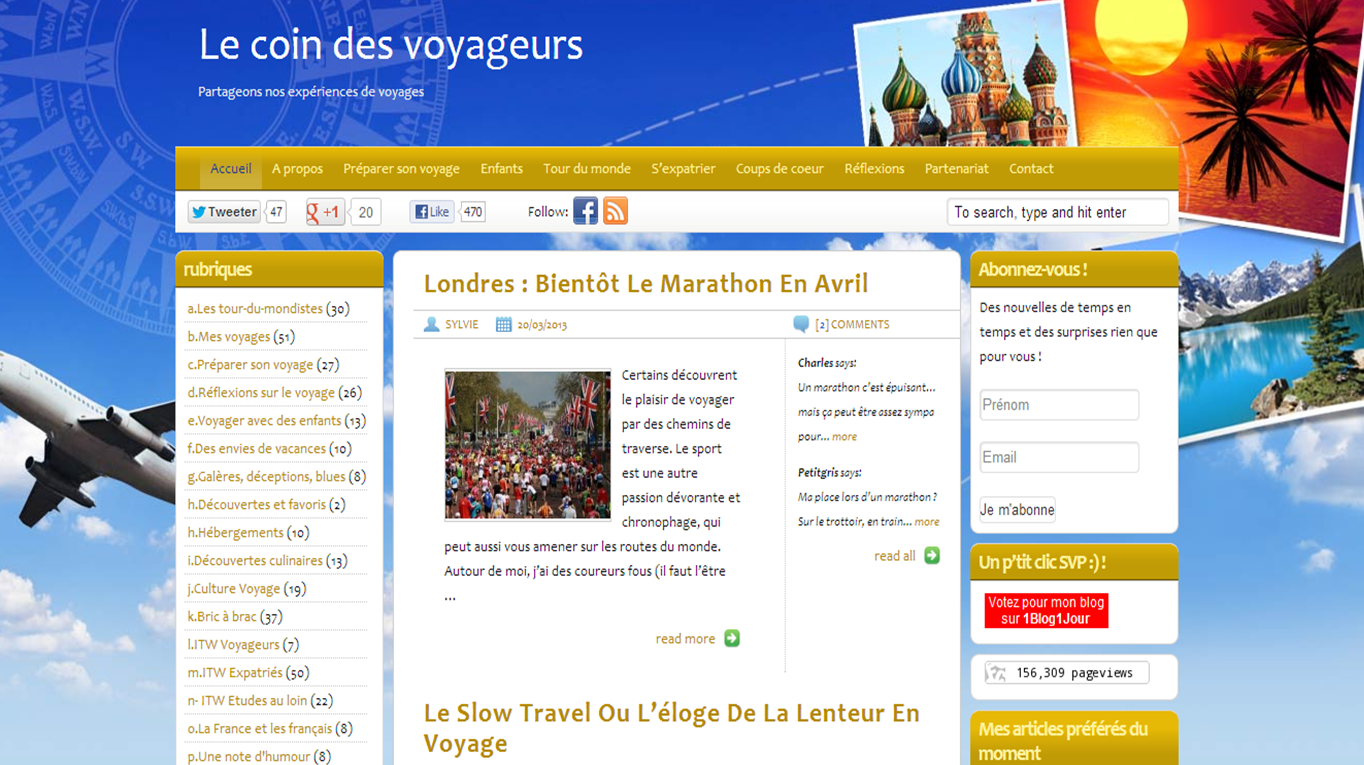Click the calendar icon beside 20/03/2013
This screenshot has height=765, width=1364.
click(504, 324)
